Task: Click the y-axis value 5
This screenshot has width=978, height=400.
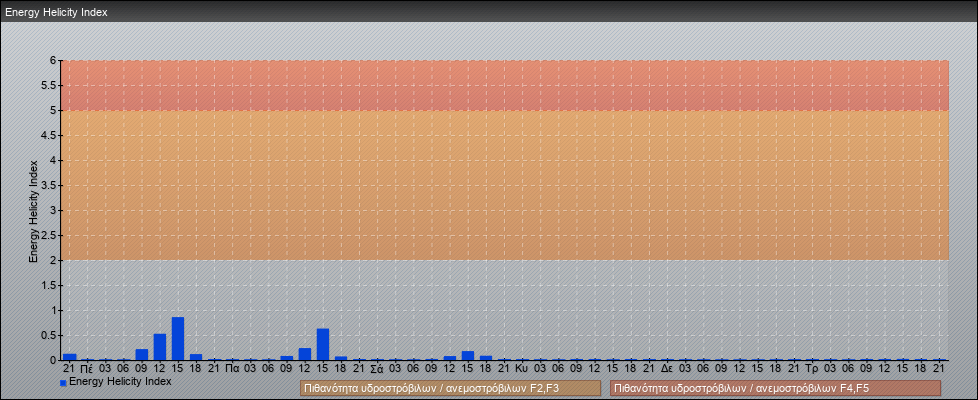Action: pyautogui.click(x=54, y=110)
